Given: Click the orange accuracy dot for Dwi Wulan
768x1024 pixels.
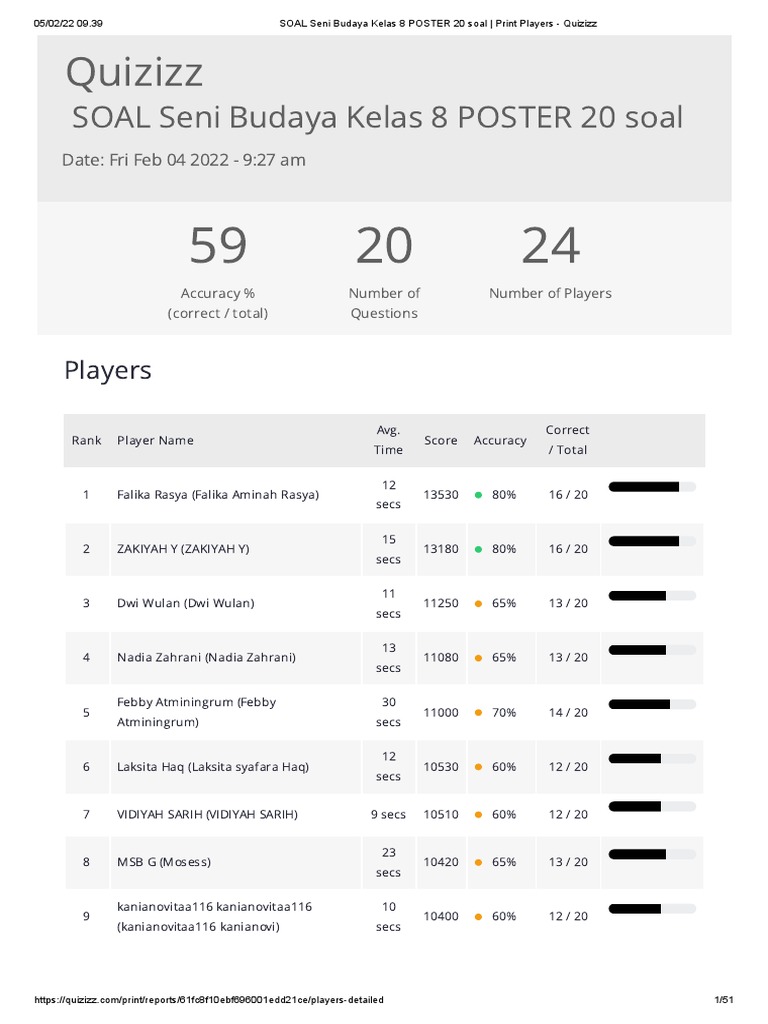Looking at the screenshot, I should (x=478, y=604).
